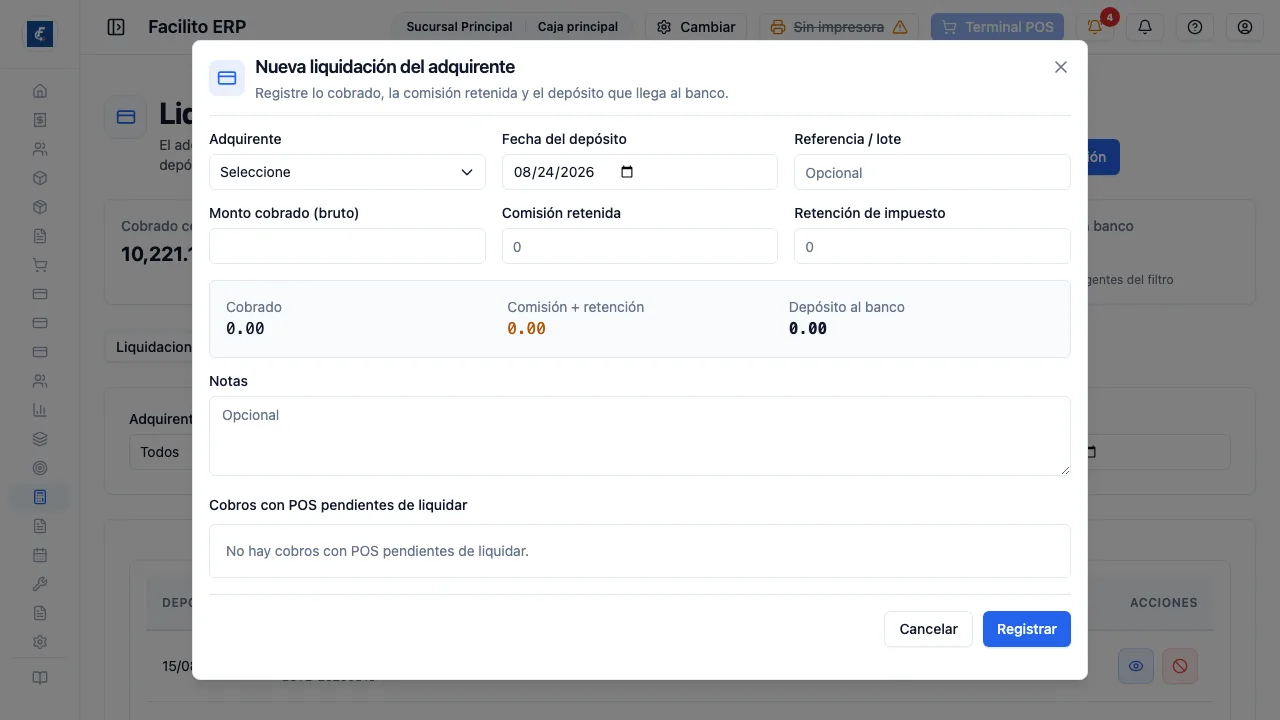Click the Facilito ERP title text

pos(197,27)
